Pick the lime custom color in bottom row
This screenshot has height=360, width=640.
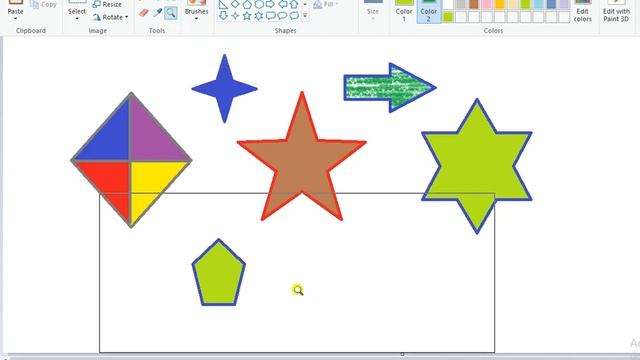[x=448, y=17]
